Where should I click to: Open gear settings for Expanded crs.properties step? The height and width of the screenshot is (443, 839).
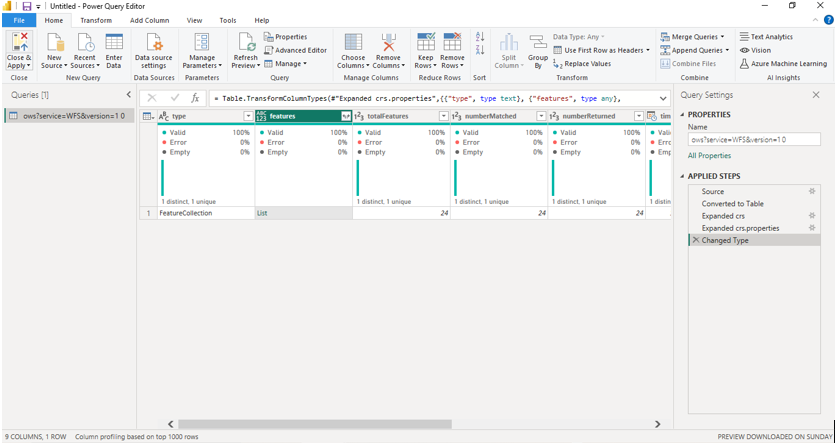pyautogui.click(x=812, y=228)
